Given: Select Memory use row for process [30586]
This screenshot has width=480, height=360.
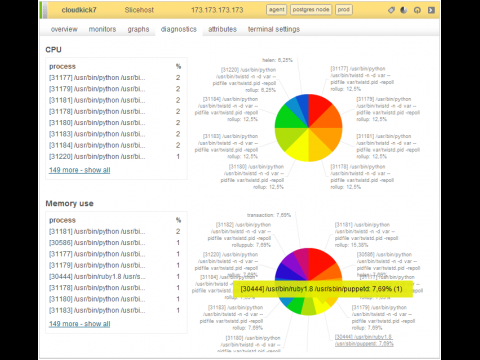Looking at the screenshot, I should click(x=115, y=243).
